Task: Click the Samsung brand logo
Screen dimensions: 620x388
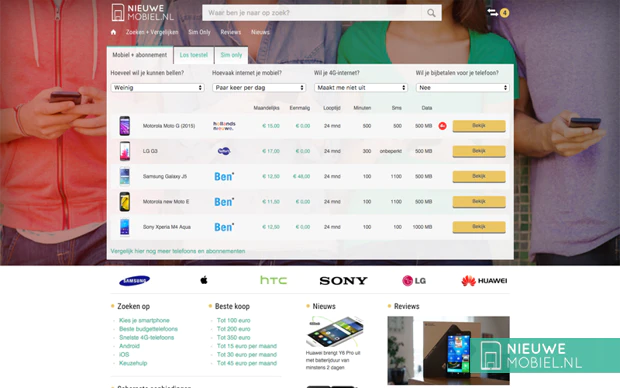Action: [x=134, y=280]
